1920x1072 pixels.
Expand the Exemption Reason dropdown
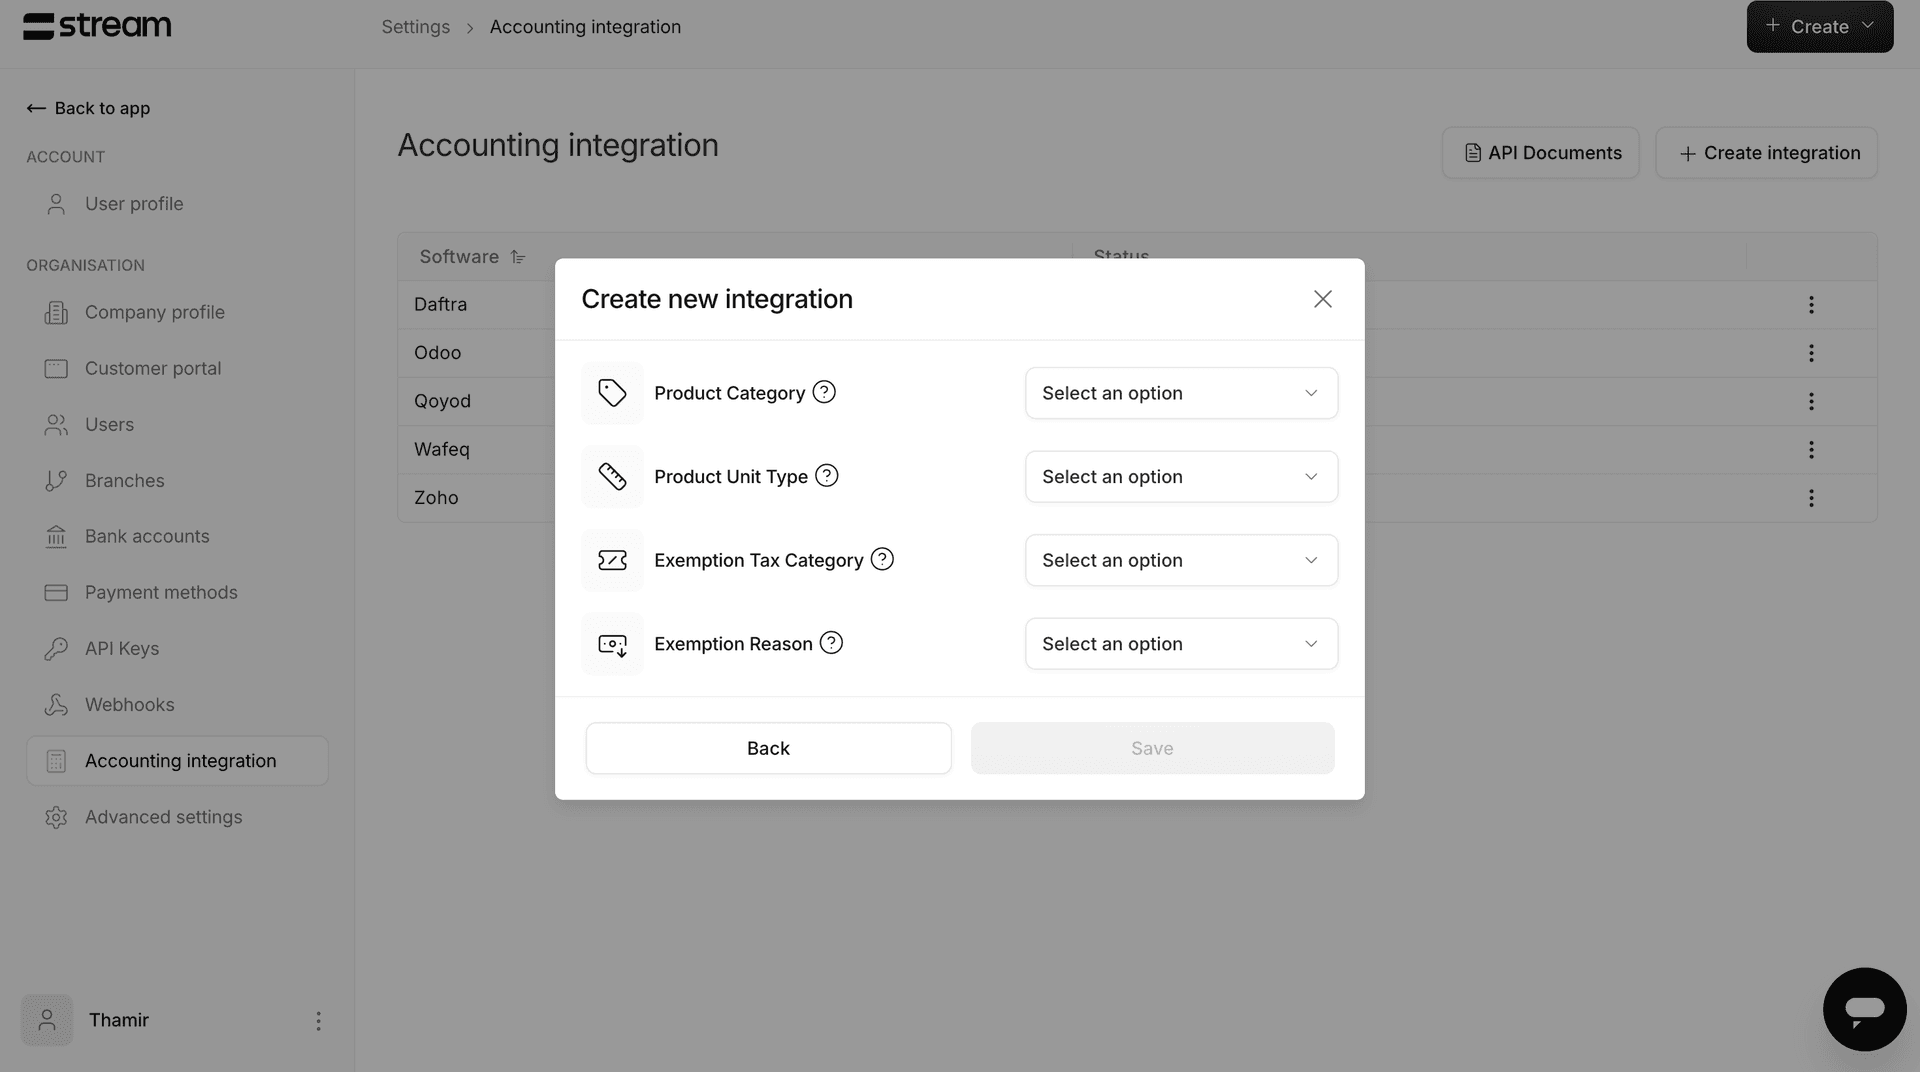[1181, 644]
